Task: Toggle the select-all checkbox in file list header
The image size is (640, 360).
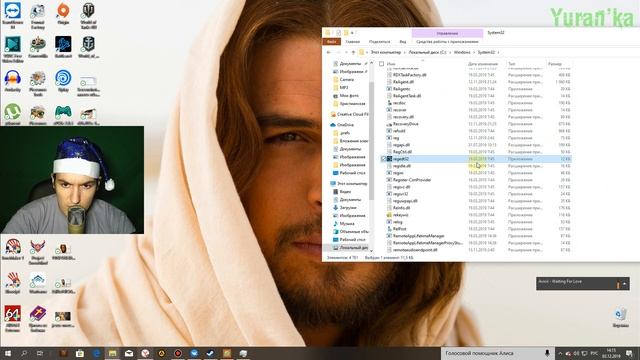Action: coord(382,64)
